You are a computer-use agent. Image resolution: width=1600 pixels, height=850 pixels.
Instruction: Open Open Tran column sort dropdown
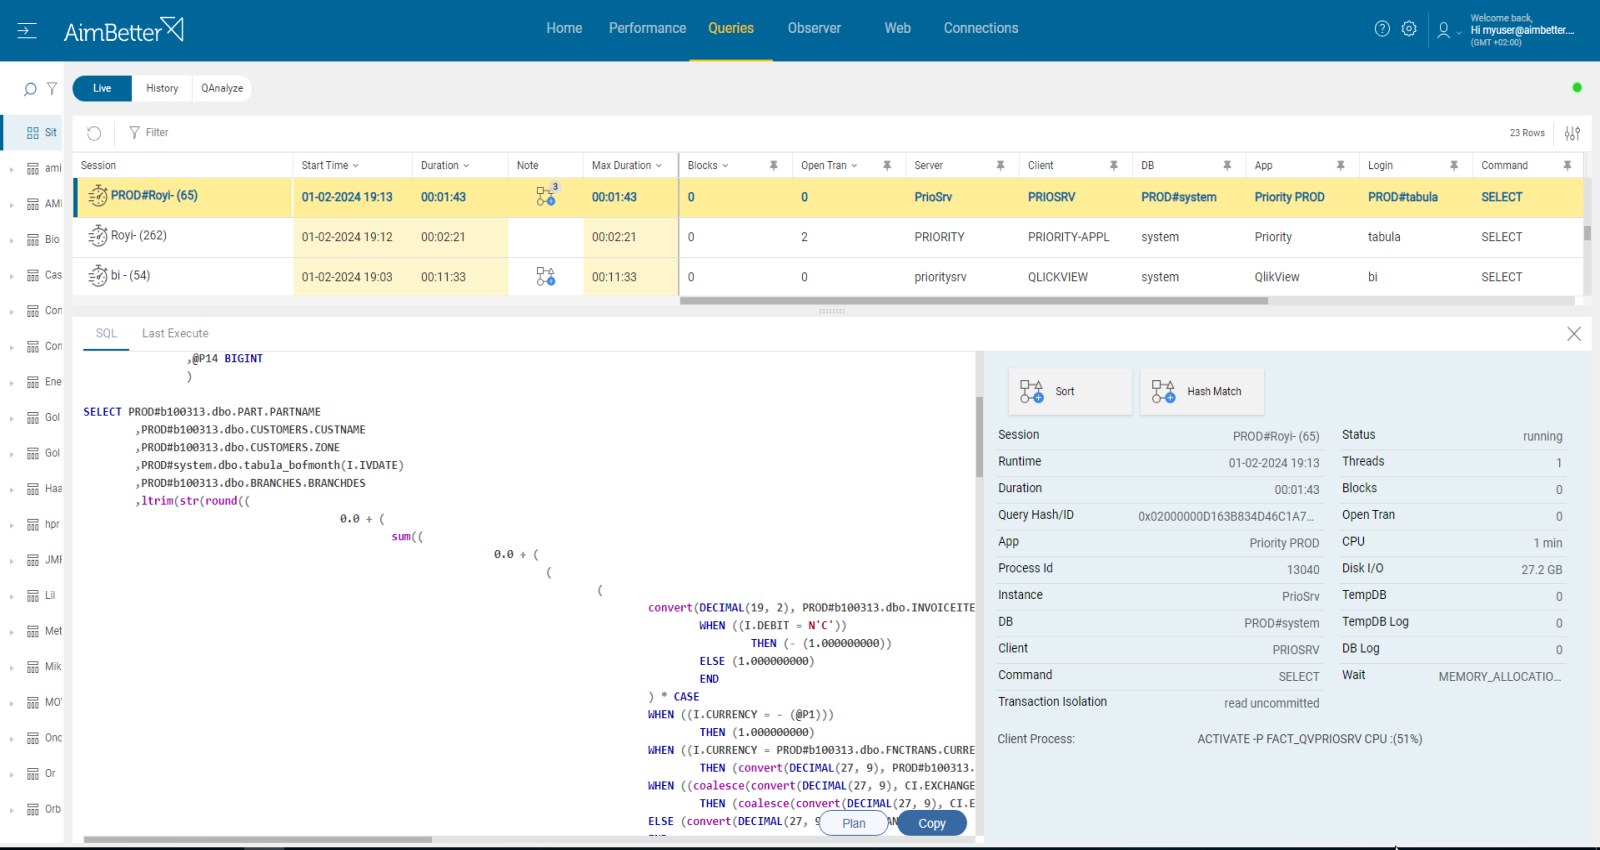[854, 166]
